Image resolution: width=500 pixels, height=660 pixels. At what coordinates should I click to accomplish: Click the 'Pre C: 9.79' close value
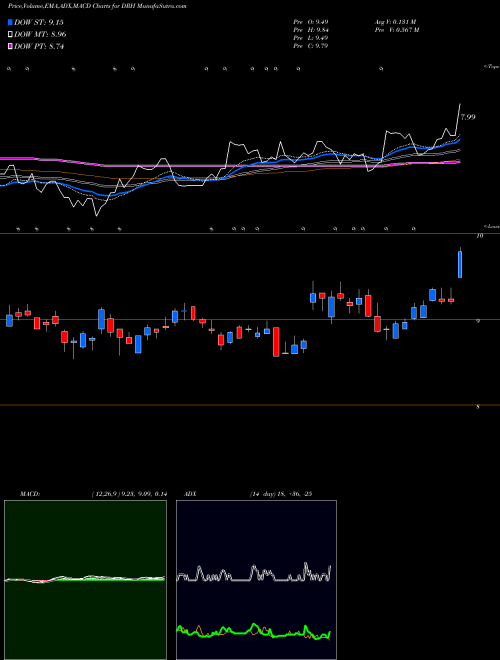point(311,46)
